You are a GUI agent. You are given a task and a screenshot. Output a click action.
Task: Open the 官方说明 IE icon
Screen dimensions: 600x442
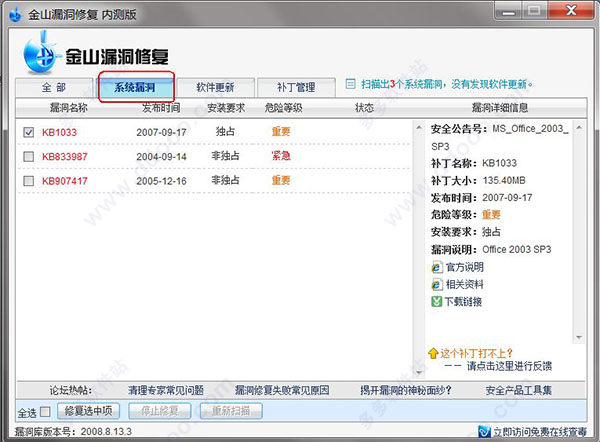click(436, 267)
